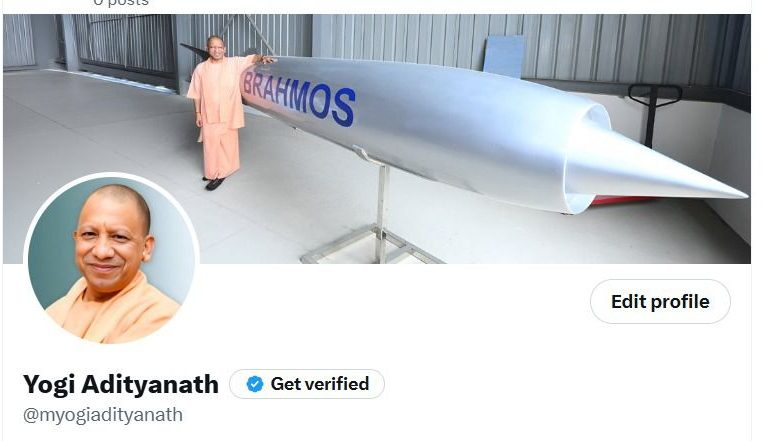Click the hangar door in banner background

(125, 45)
